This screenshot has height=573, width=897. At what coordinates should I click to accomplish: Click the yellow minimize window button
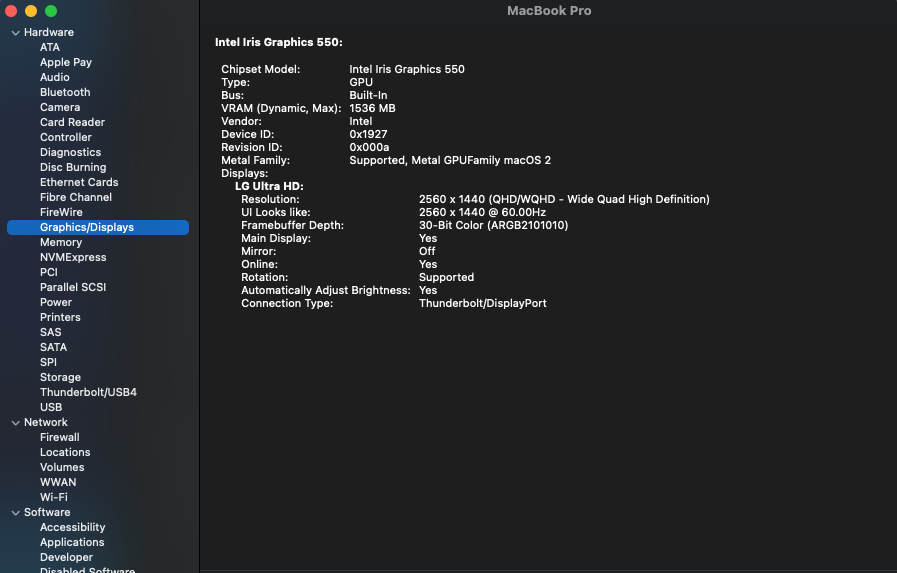[x=31, y=11]
